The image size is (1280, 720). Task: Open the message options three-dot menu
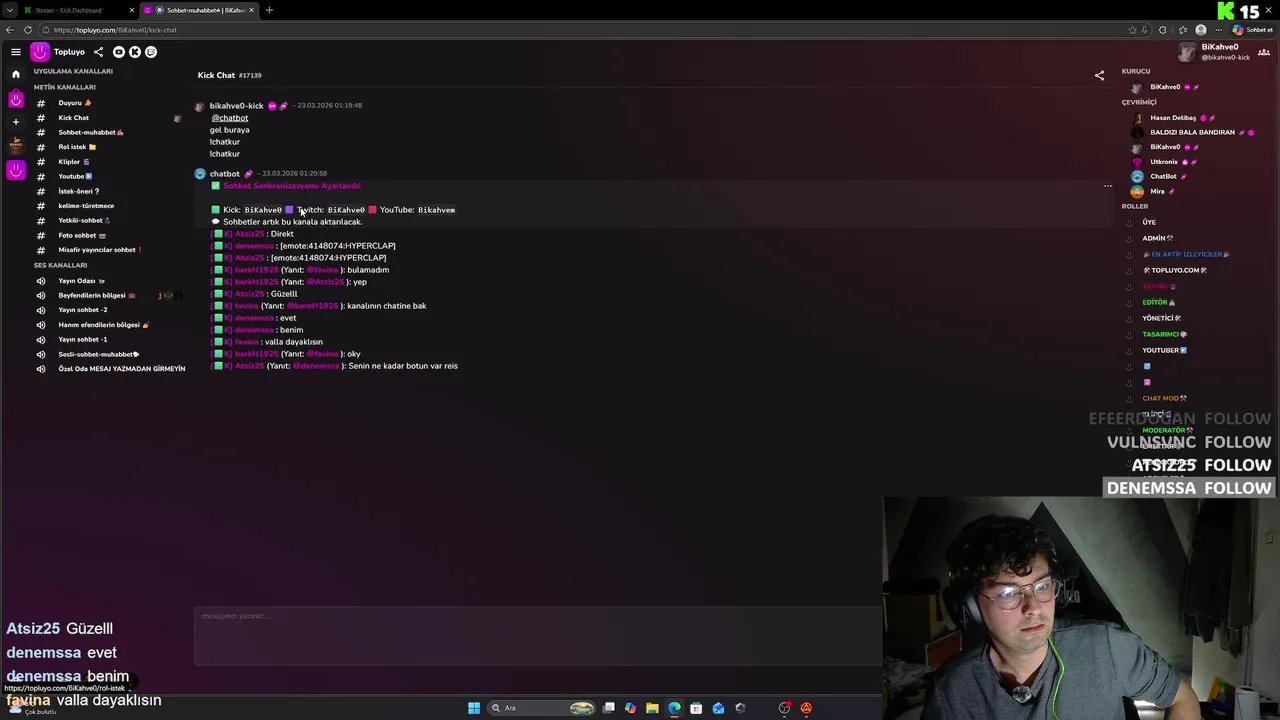click(1107, 186)
